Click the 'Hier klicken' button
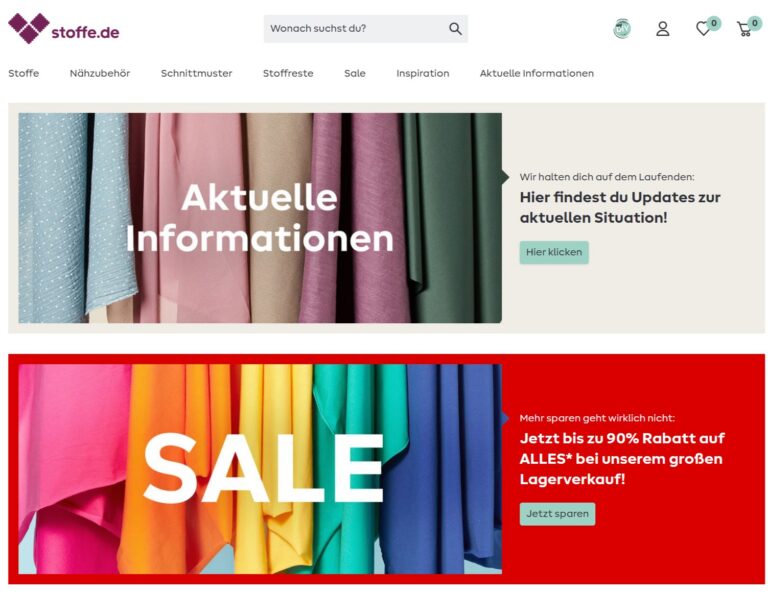The width and height of the screenshot is (768, 592). (554, 252)
